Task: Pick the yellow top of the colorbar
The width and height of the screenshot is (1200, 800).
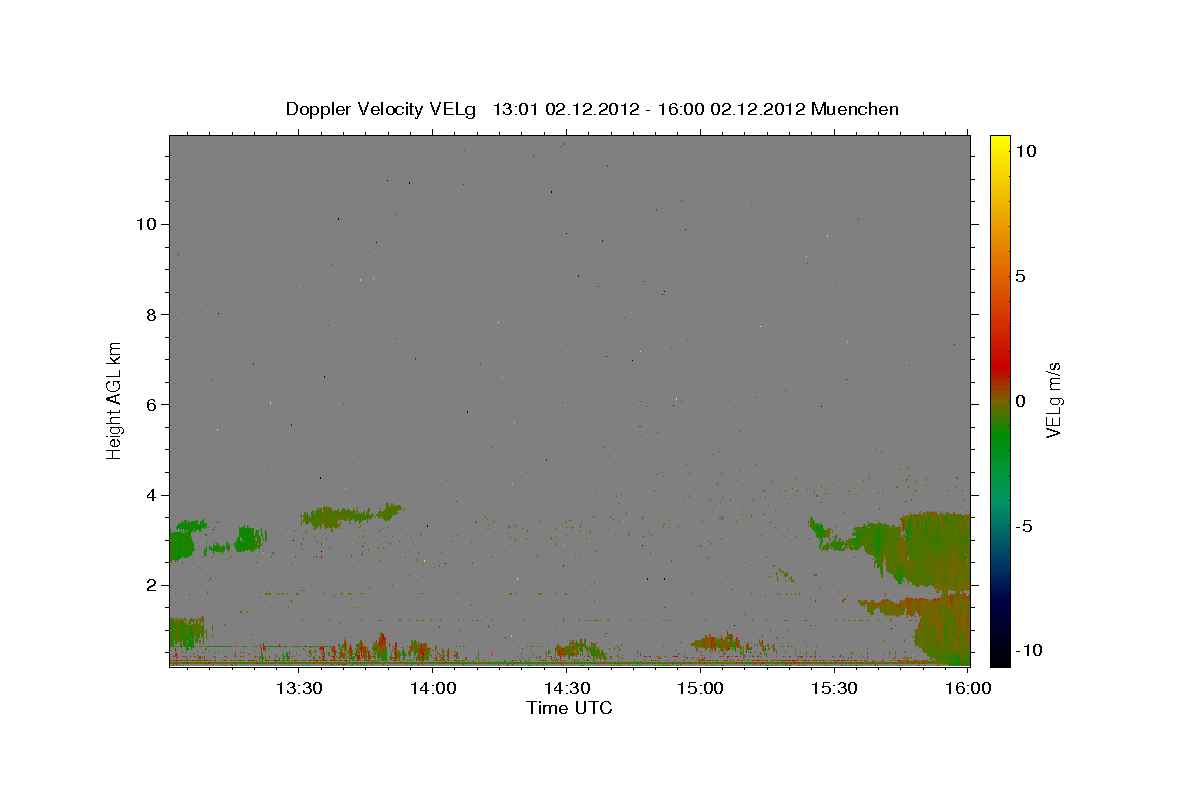Action: (1000, 142)
